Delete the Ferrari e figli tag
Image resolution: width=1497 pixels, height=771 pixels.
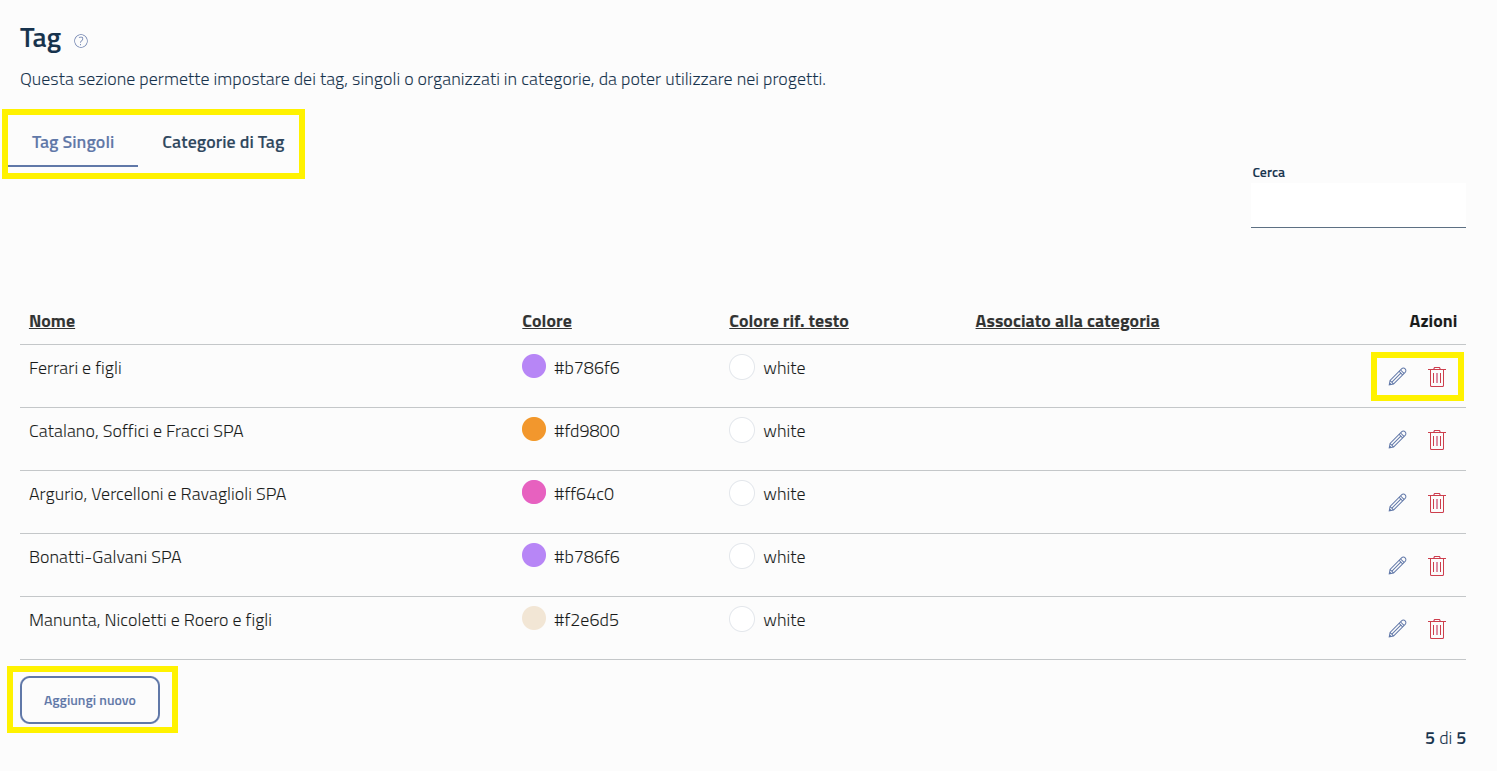[x=1437, y=377]
